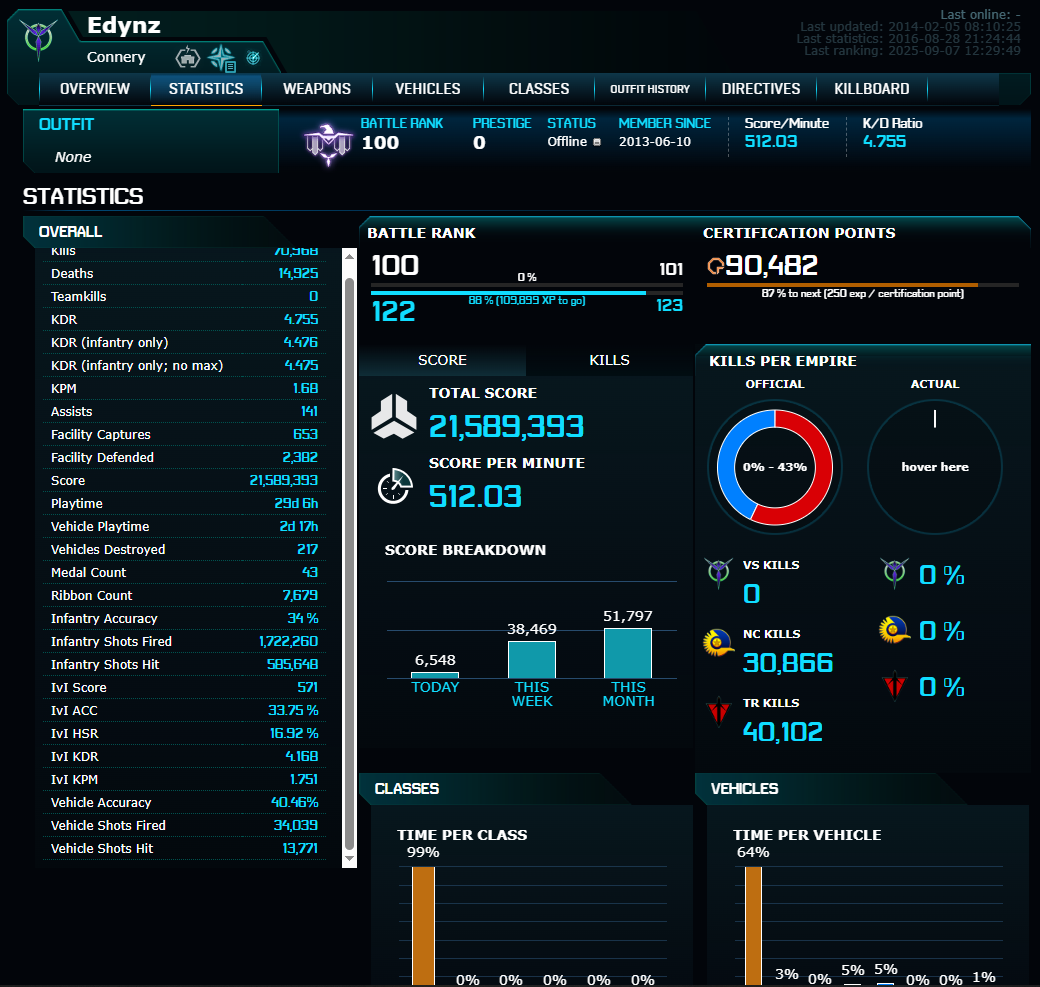This screenshot has height=987, width=1040.
Task: Click the Ribbon Count row
Action: 184,596
